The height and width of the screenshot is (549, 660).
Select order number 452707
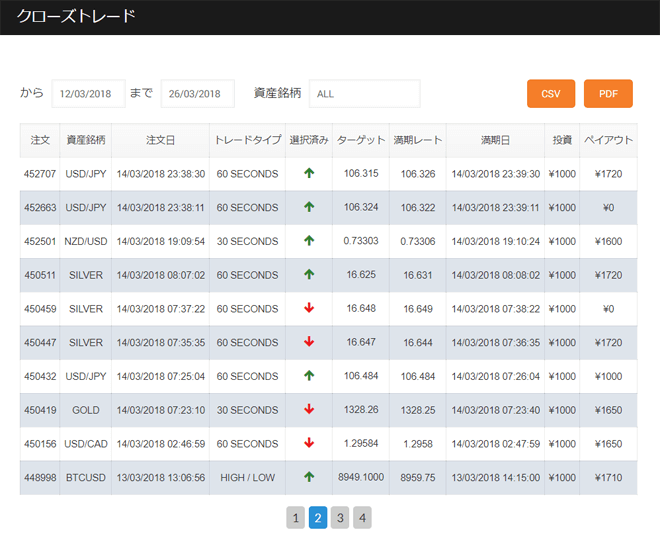40,174
